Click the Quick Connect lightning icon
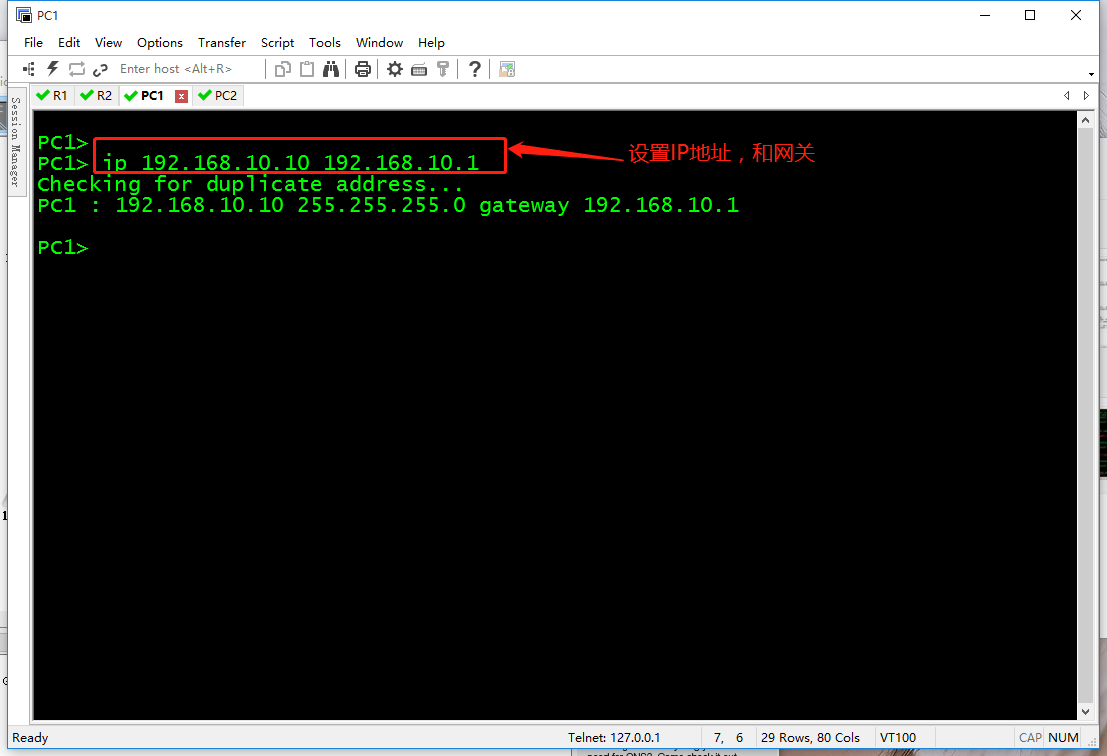 tap(52, 69)
